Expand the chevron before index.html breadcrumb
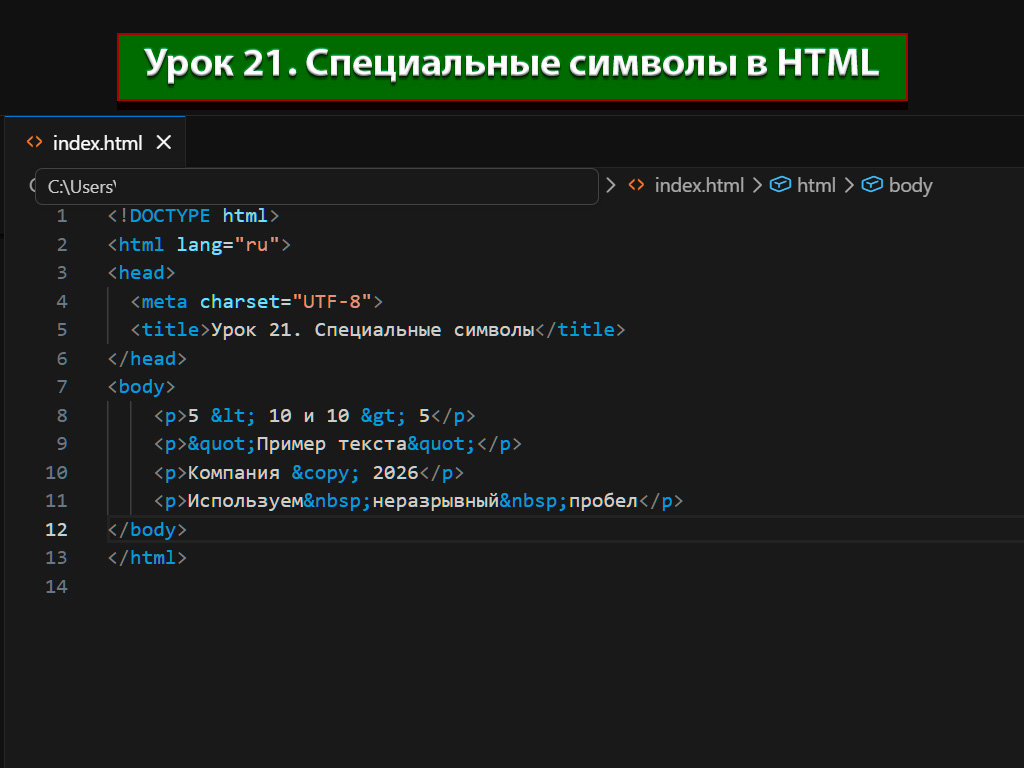This screenshot has height=768, width=1024. pyautogui.click(x=611, y=185)
